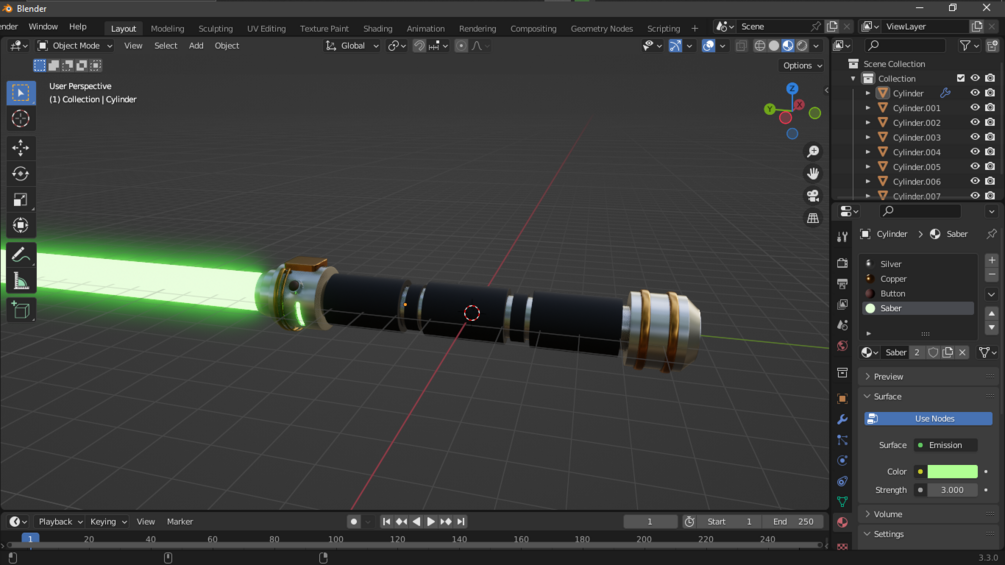Choose the Measure tool
The height and width of the screenshot is (565, 1005).
(x=21, y=281)
